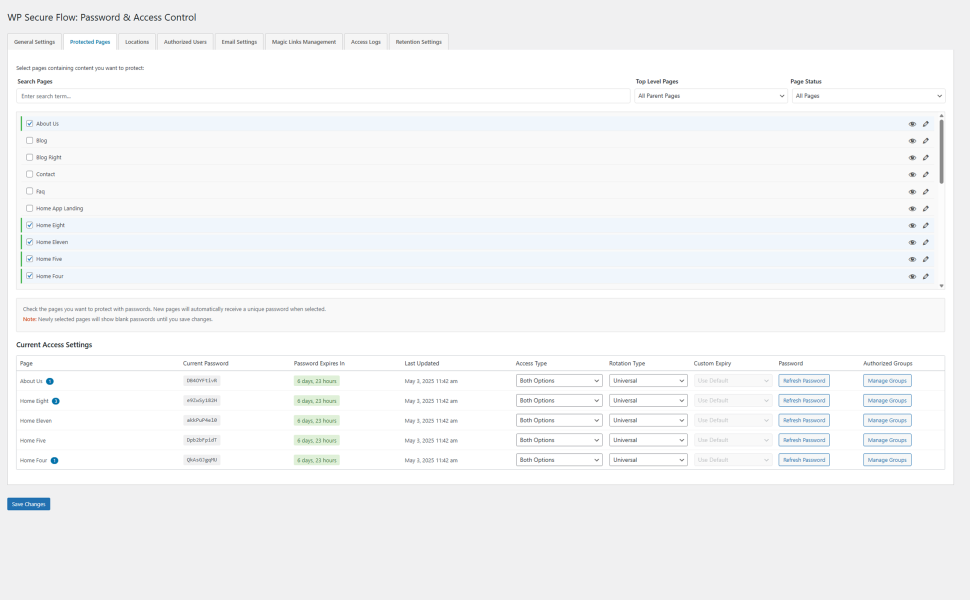
Task: Check the Blog page checkbox
Action: coord(29,140)
